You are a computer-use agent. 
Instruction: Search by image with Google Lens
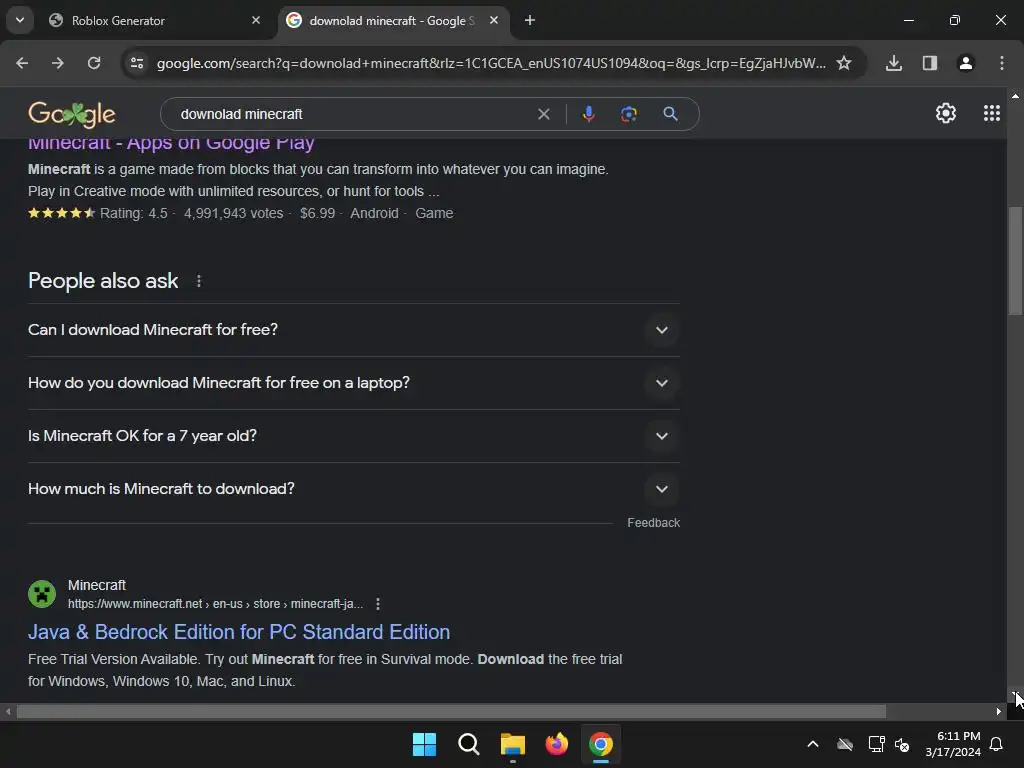coord(629,114)
